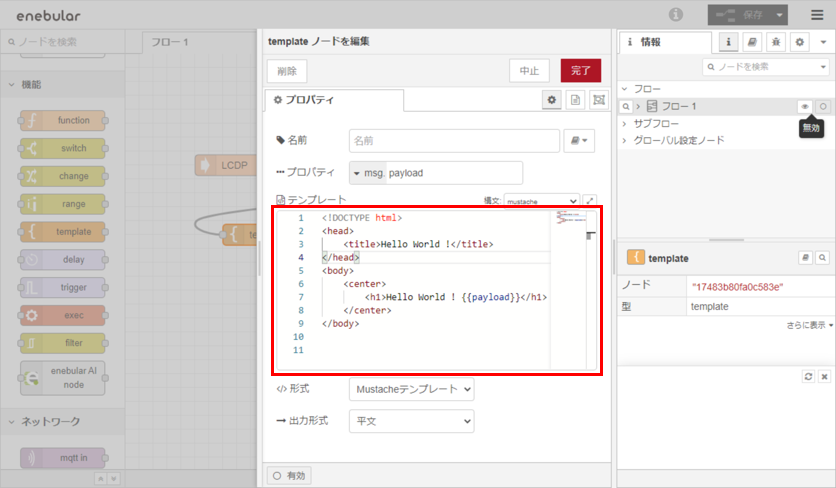Select the mqtt in node in palette

tap(63, 458)
